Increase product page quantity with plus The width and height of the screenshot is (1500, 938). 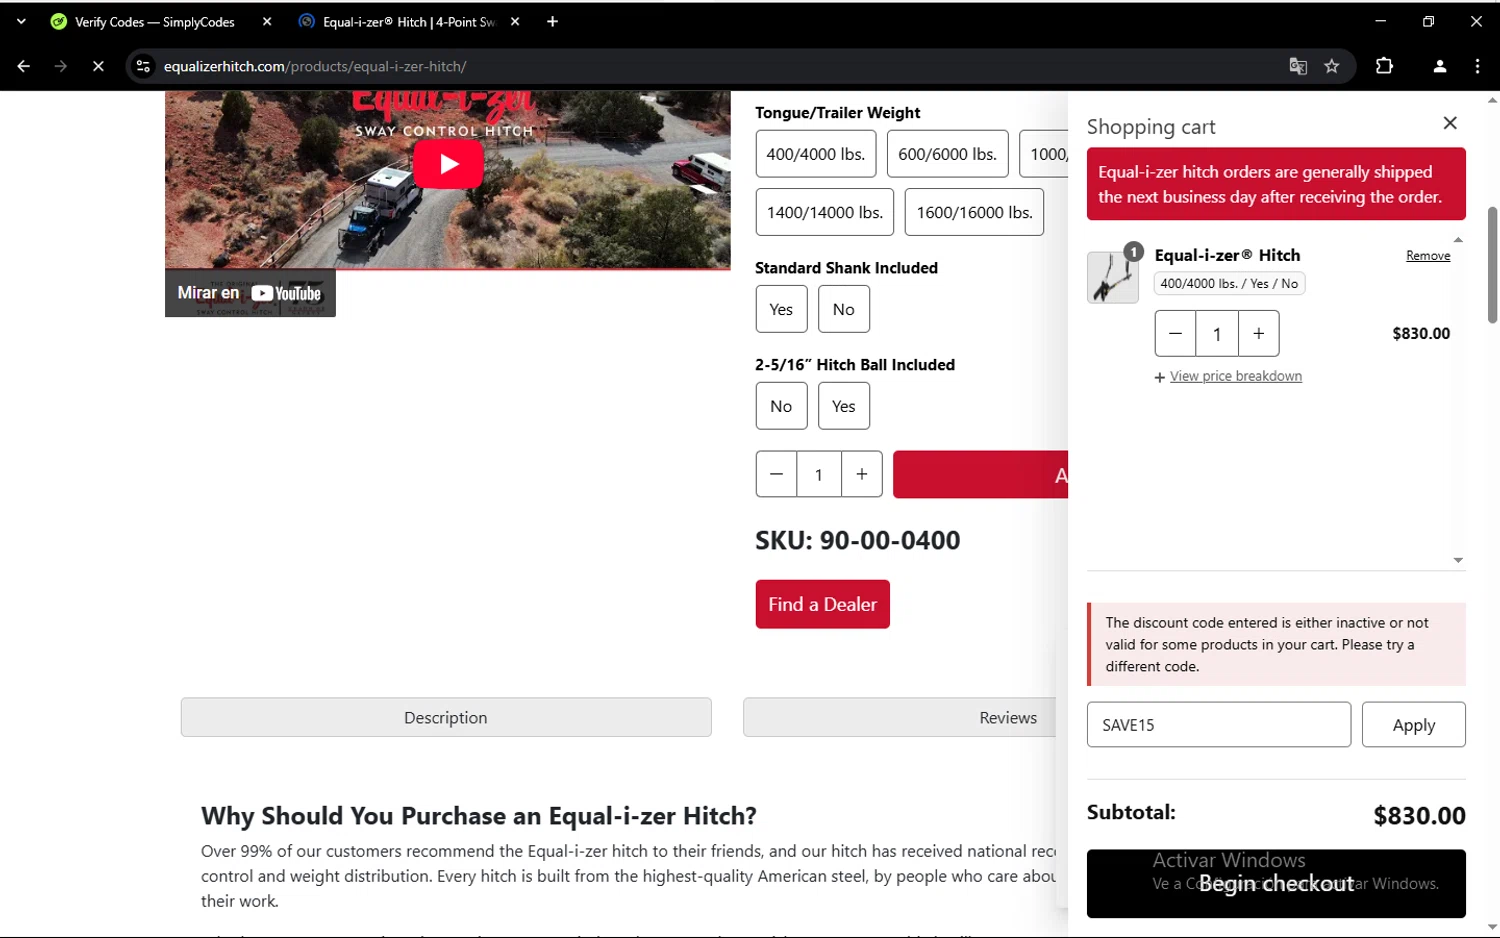coord(861,474)
